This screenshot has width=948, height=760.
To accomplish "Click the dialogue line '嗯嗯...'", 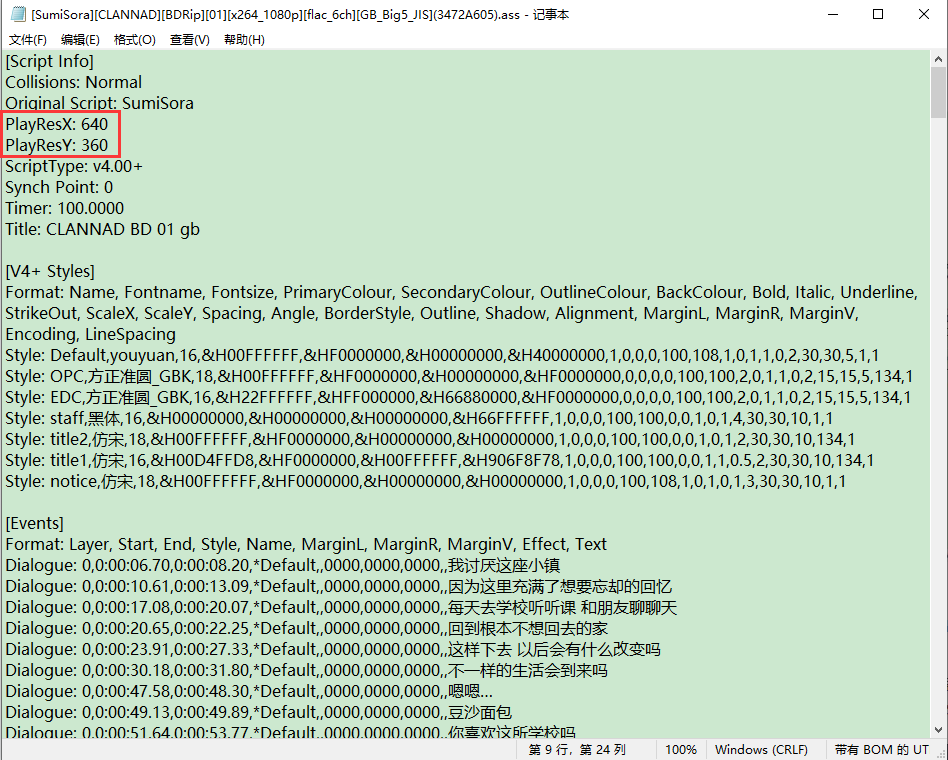I will [249, 691].
